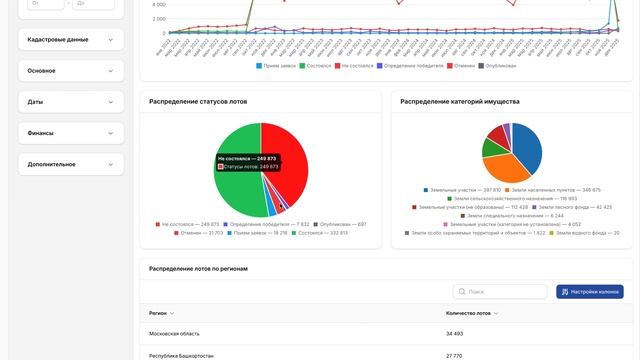Expand the Основное filter section

[71, 71]
